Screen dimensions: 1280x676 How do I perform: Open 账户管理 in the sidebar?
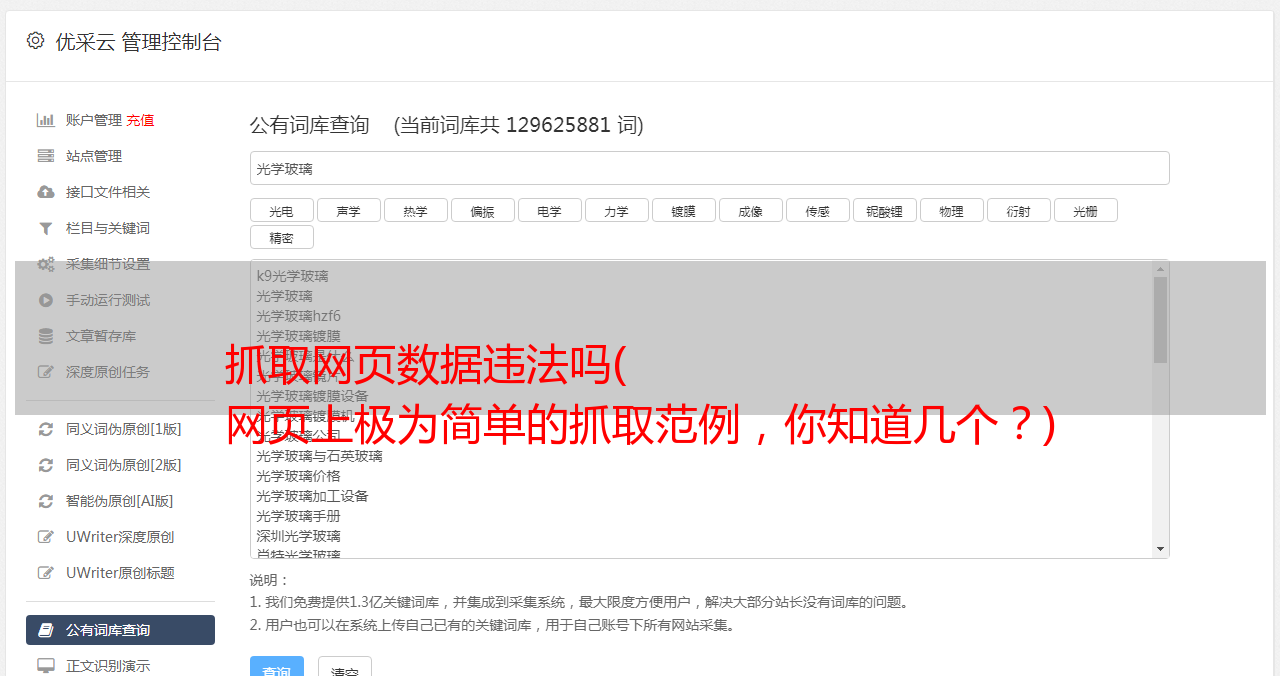coord(94,120)
